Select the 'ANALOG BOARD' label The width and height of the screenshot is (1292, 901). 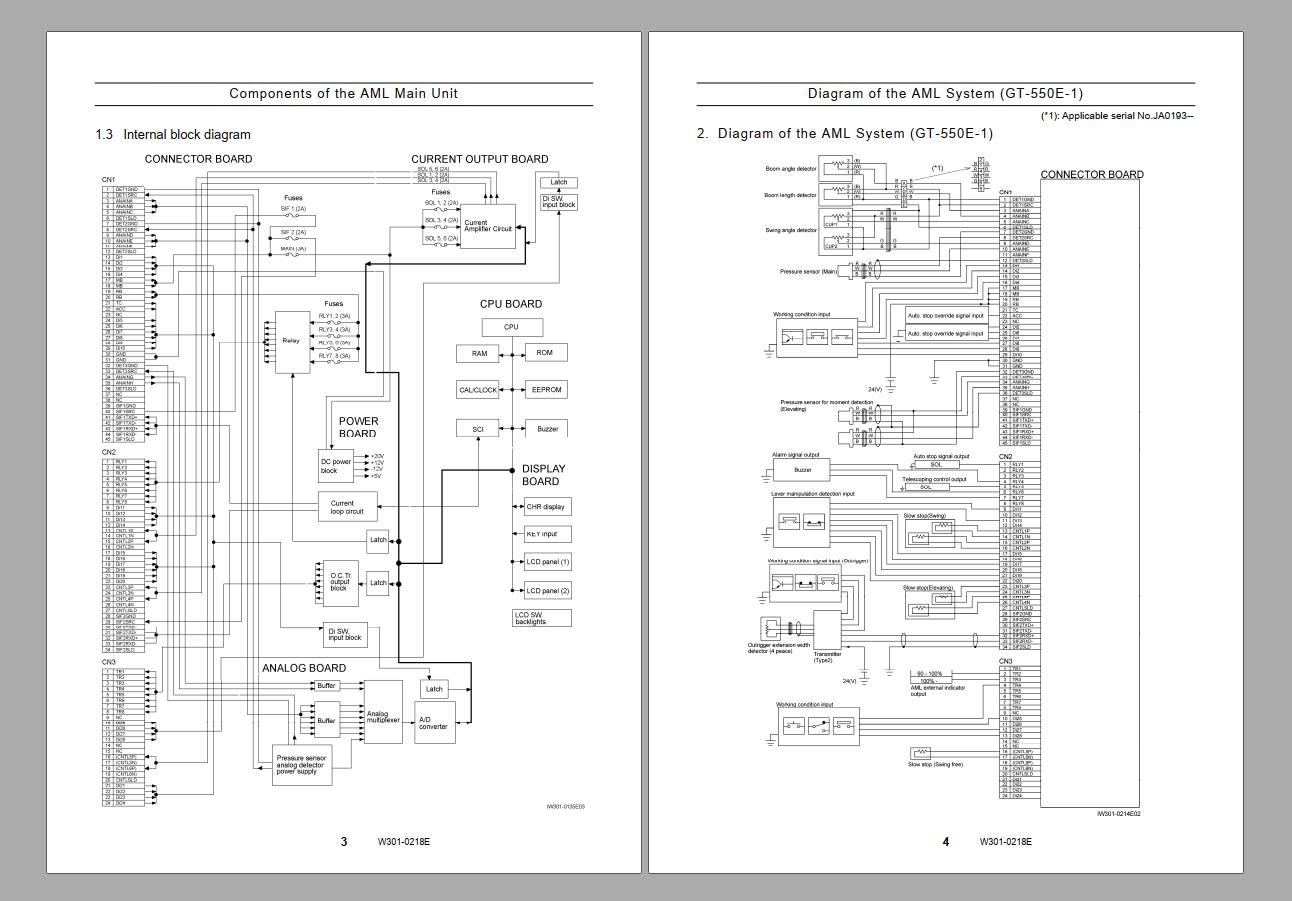[x=304, y=668]
